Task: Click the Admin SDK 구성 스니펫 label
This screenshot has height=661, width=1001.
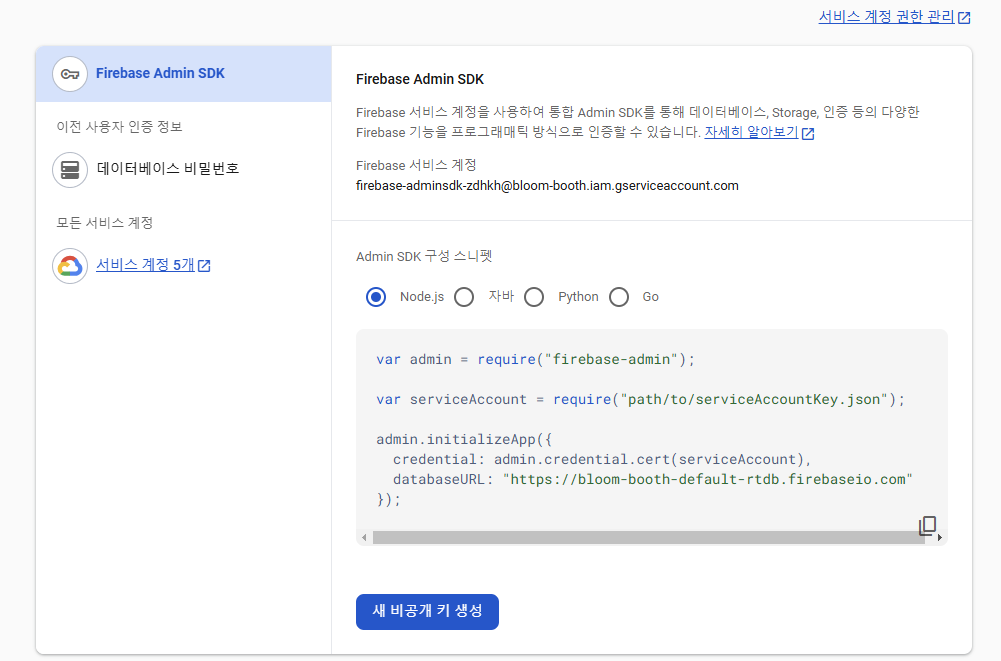Action: (424, 256)
